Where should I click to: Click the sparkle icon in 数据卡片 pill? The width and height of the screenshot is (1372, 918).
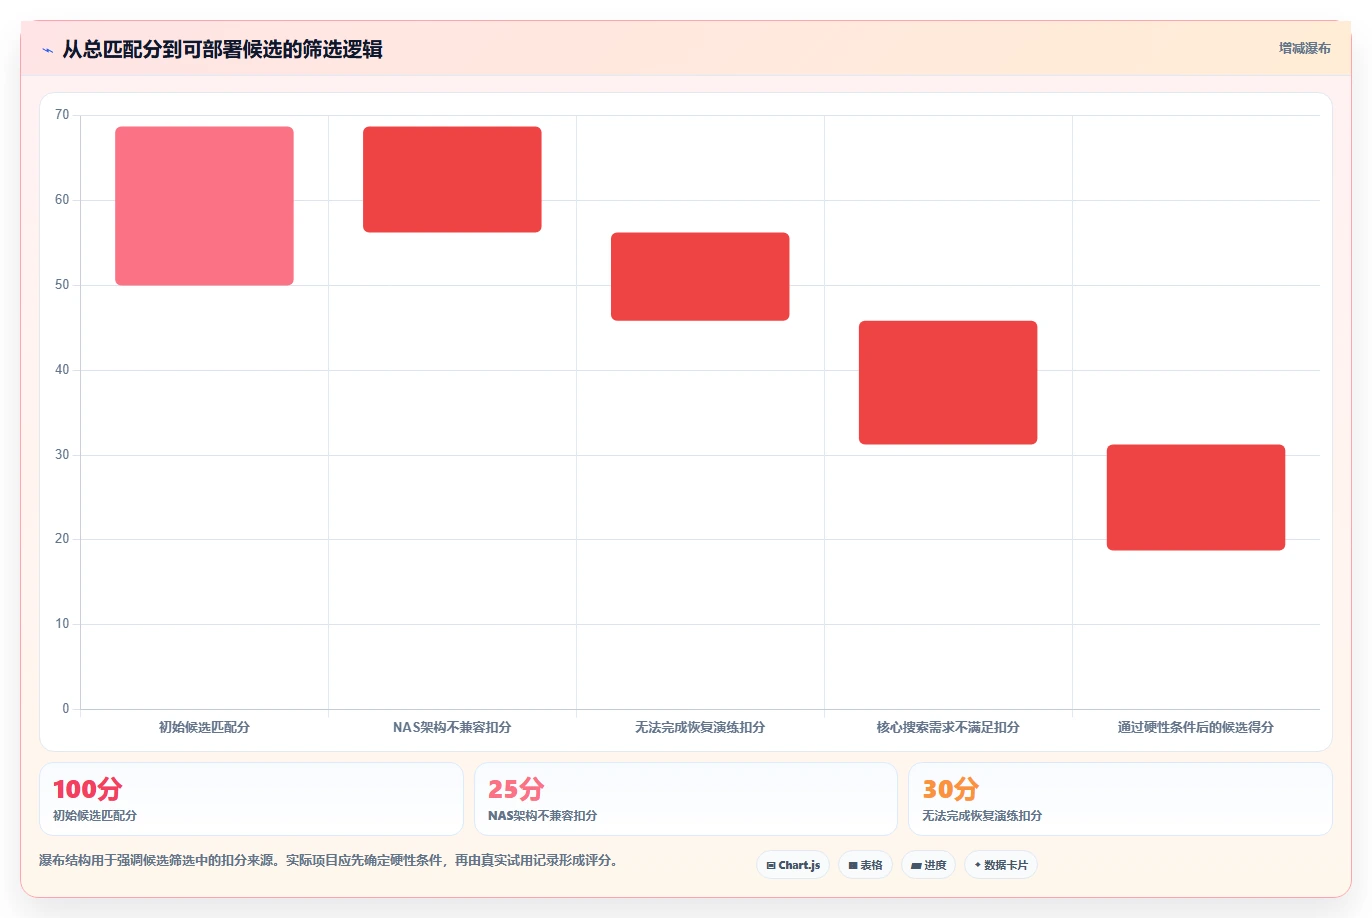[978, 865]
